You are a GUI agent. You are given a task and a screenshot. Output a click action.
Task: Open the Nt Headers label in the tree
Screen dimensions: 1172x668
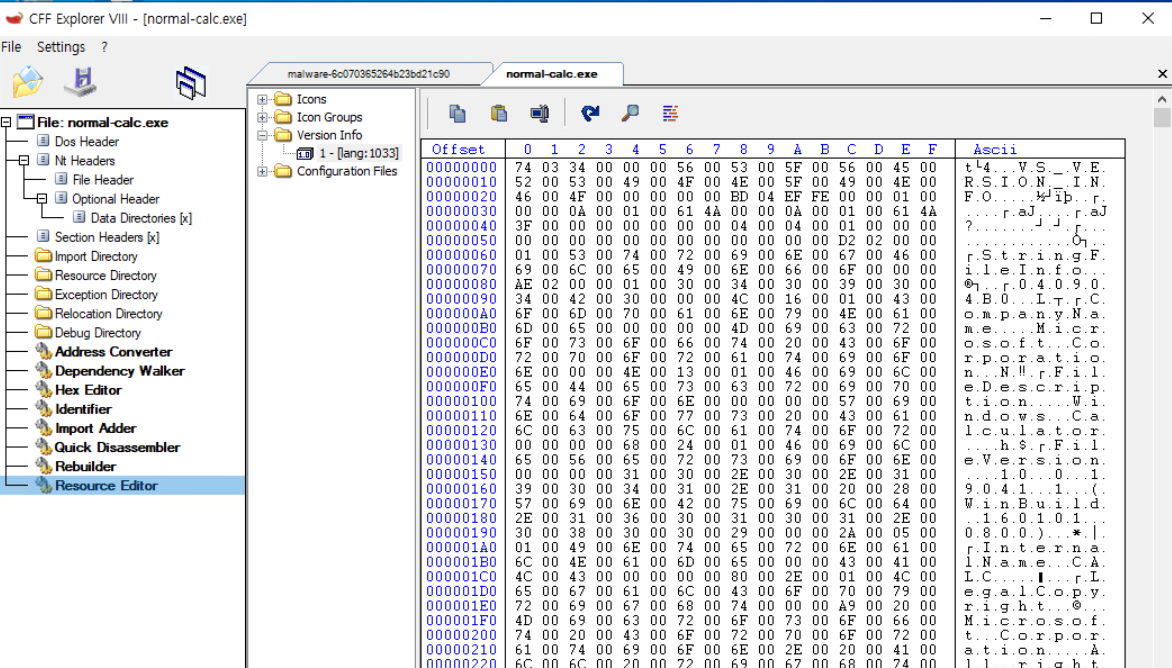coord(84,160)
